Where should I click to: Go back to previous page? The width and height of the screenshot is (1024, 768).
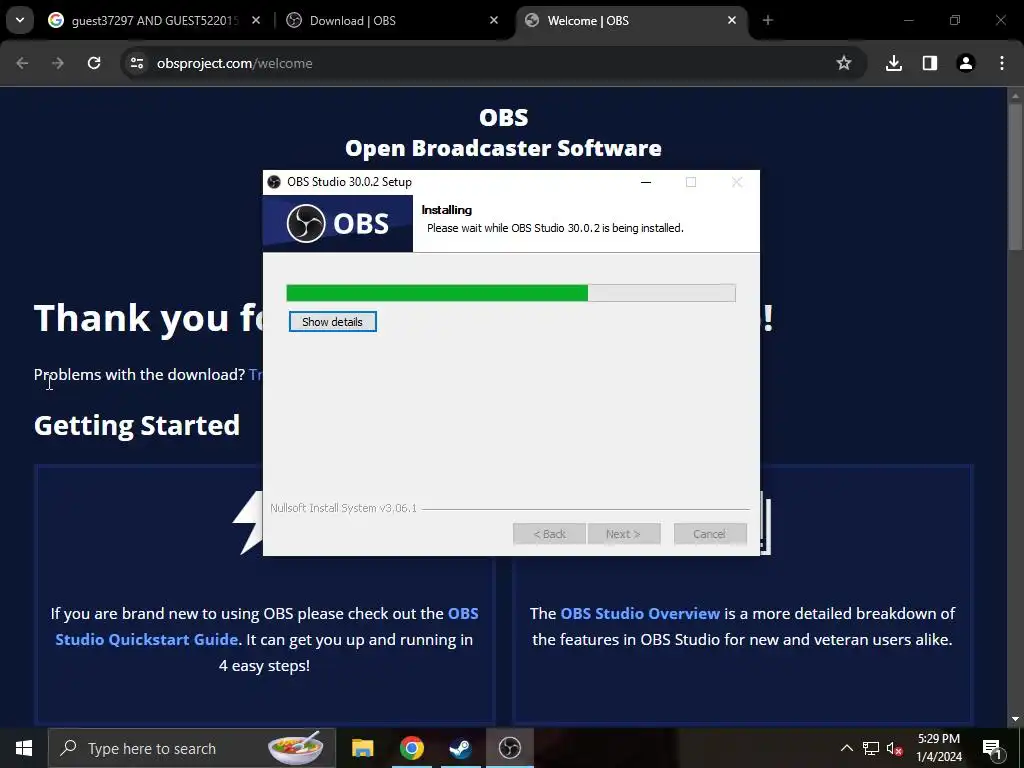click(22, 63)
